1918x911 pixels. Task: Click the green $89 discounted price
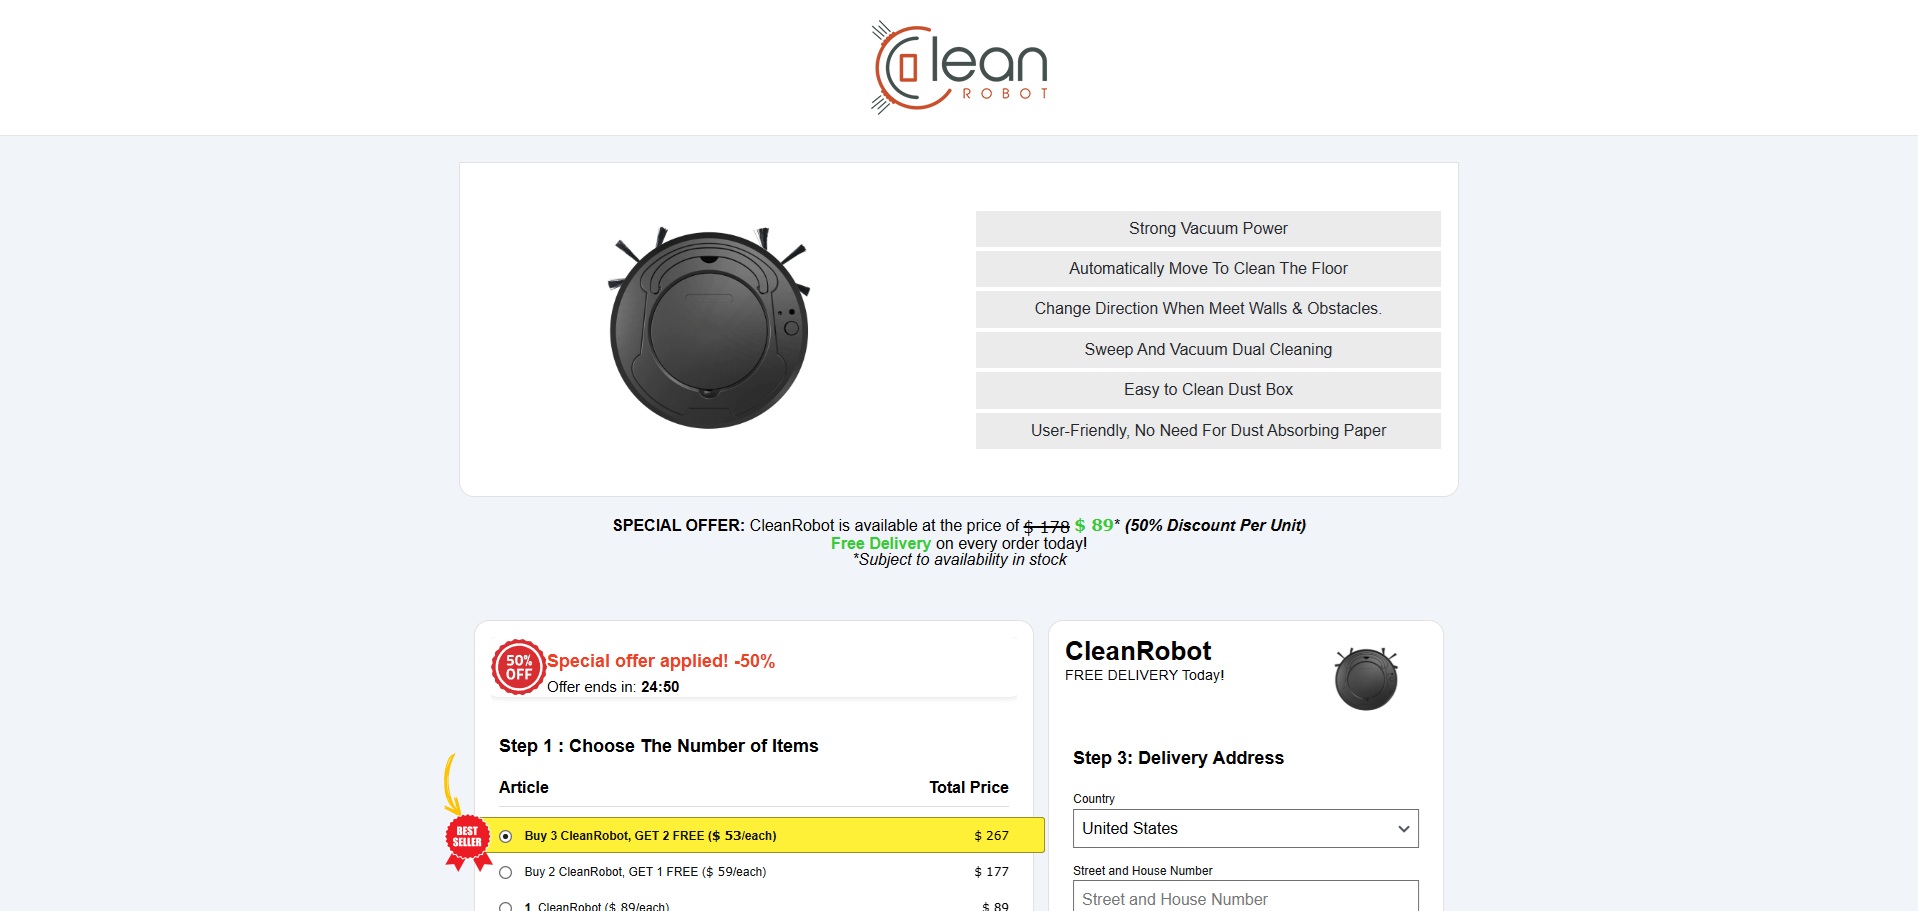1094,525
